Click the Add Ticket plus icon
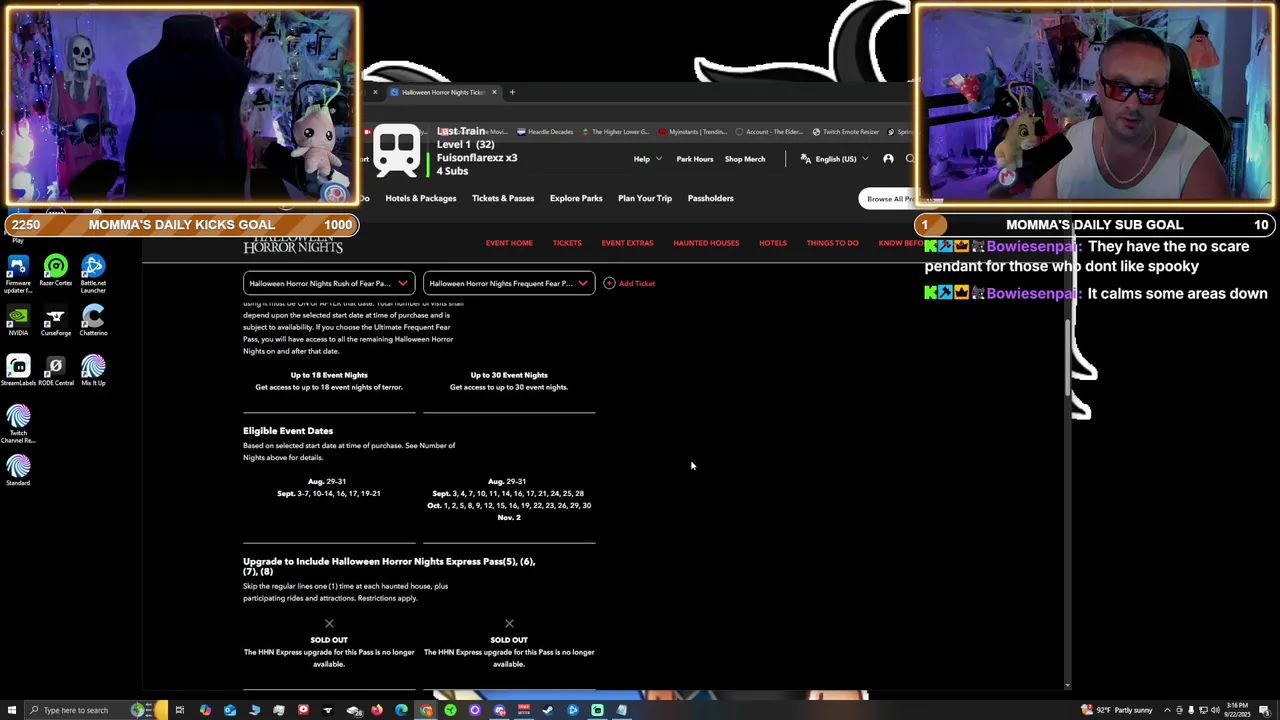 point(609,283)
